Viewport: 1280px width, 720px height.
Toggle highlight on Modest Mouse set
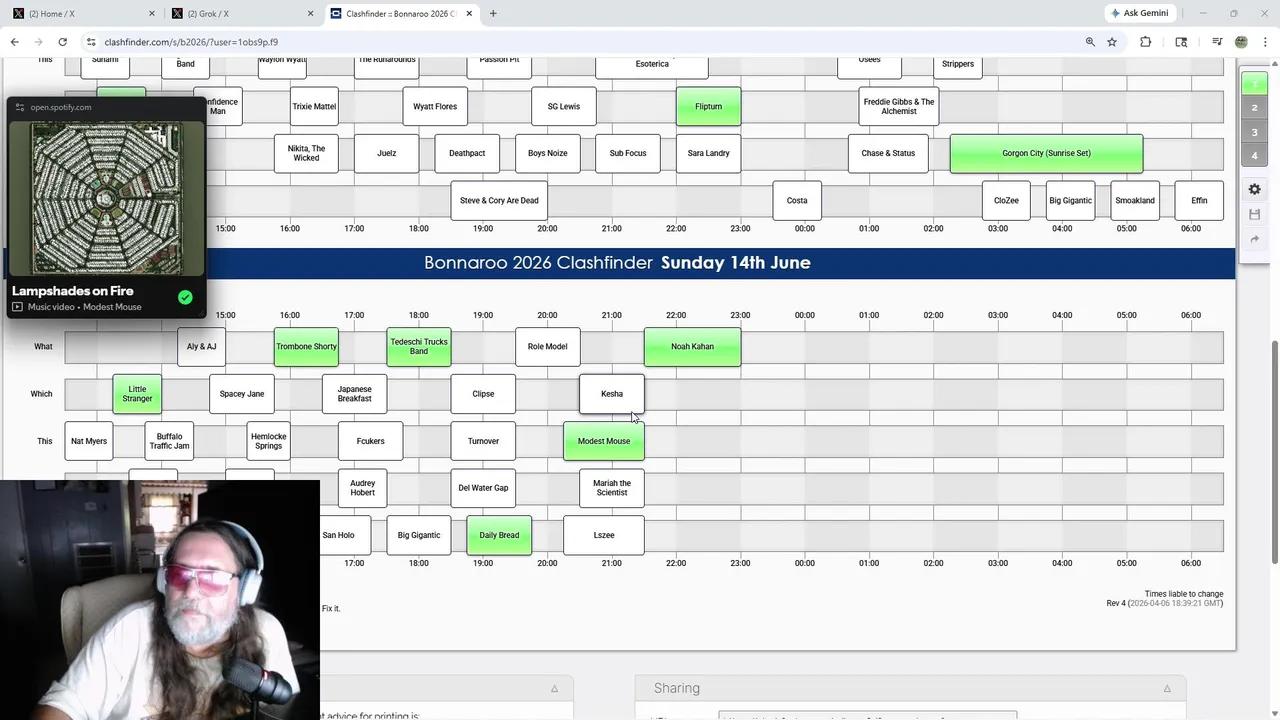pos(604,441)
